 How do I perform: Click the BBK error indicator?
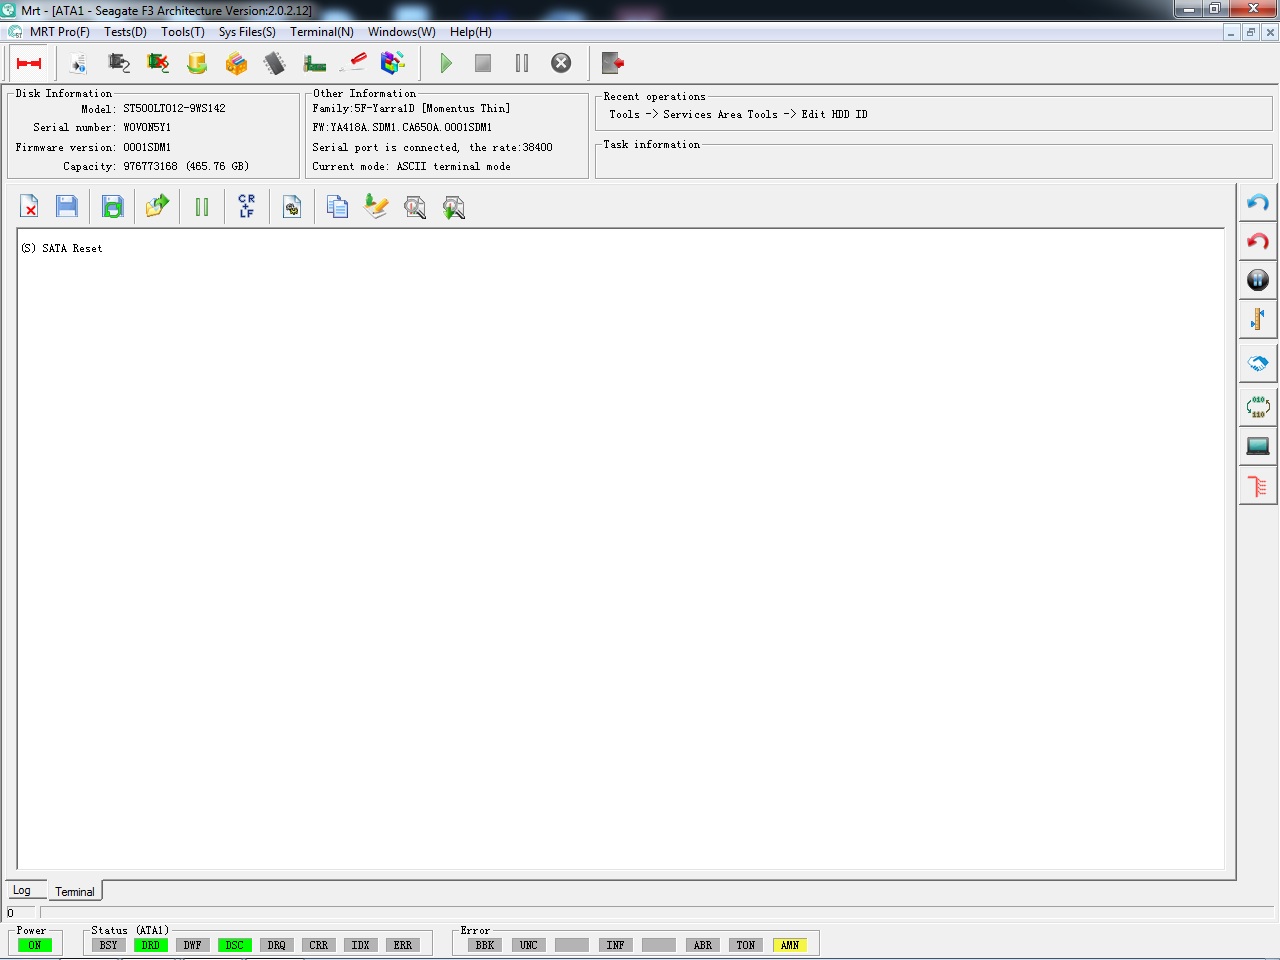point(485,945)
